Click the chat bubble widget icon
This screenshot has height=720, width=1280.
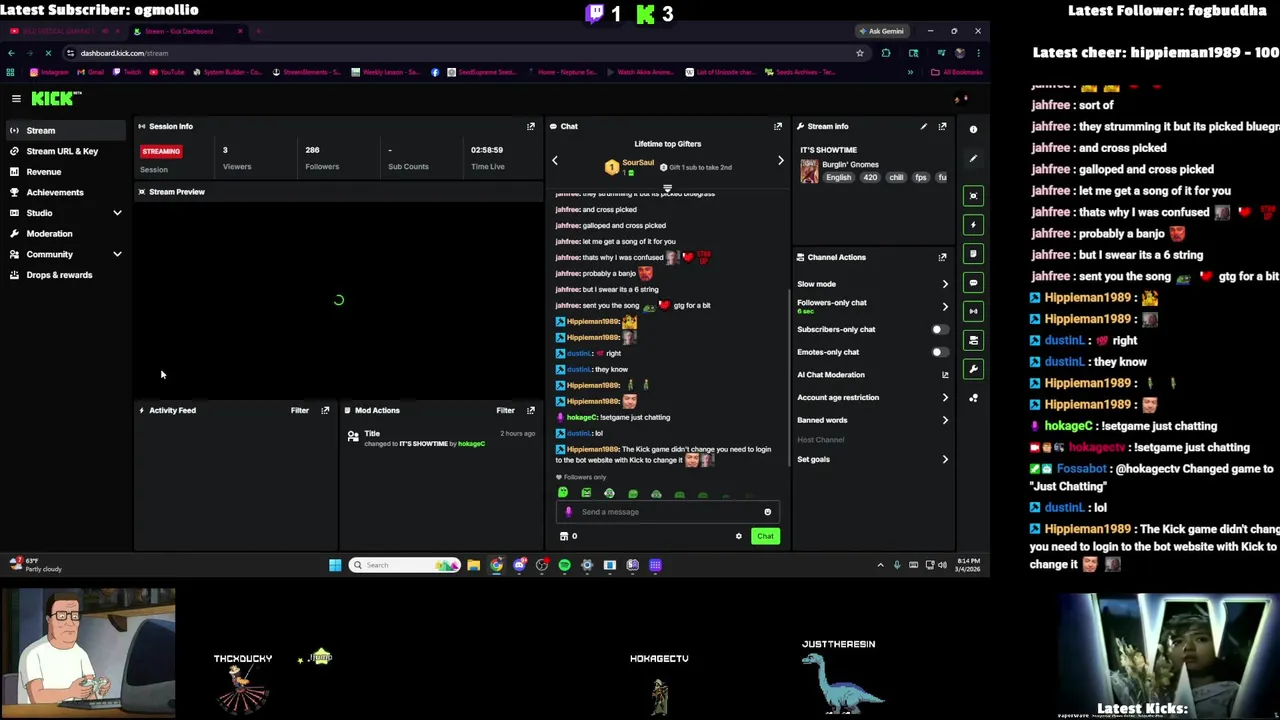(x=973, y=283)
